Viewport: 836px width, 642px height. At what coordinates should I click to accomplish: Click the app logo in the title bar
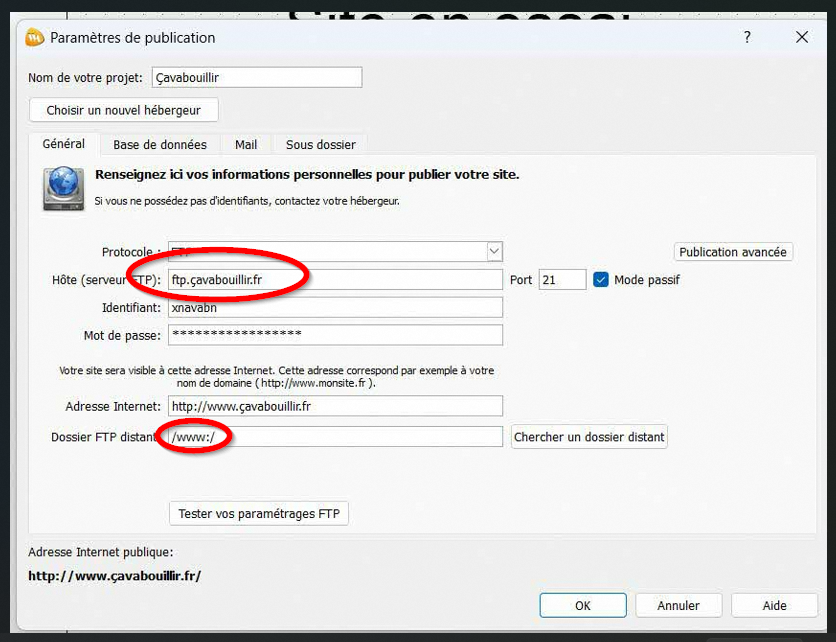(33, 38)
